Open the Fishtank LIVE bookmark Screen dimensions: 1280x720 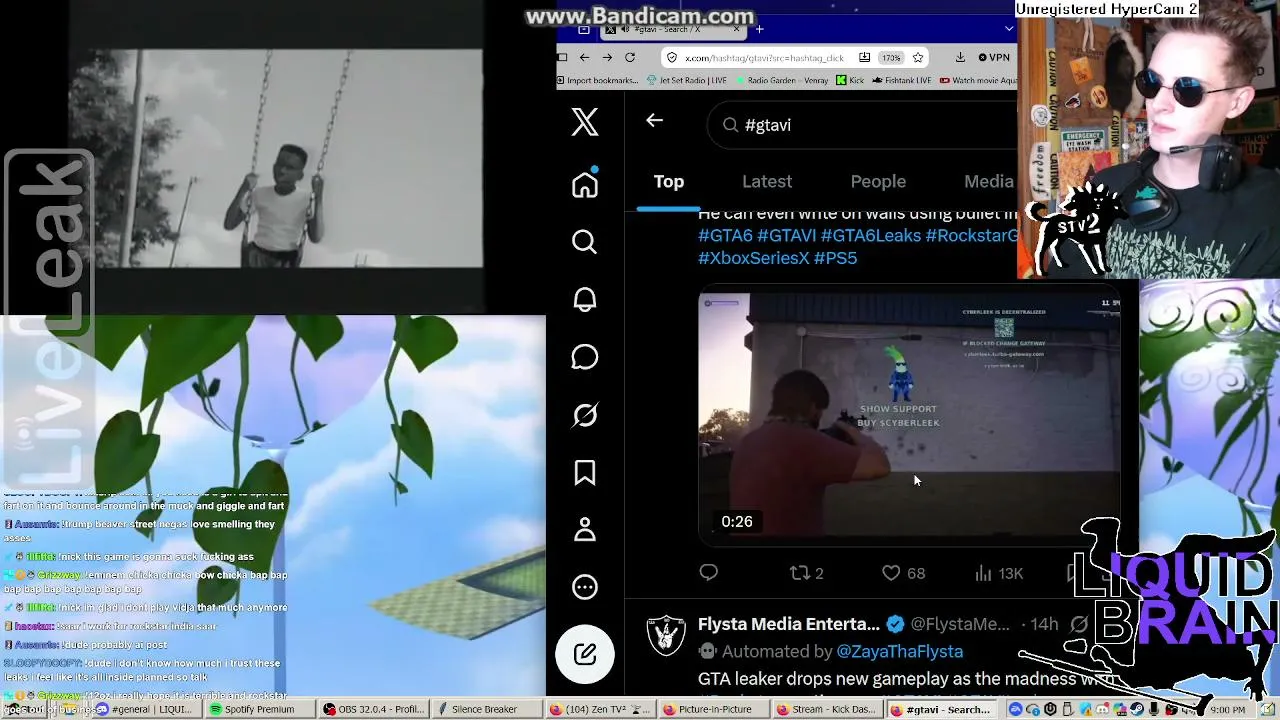900,80
